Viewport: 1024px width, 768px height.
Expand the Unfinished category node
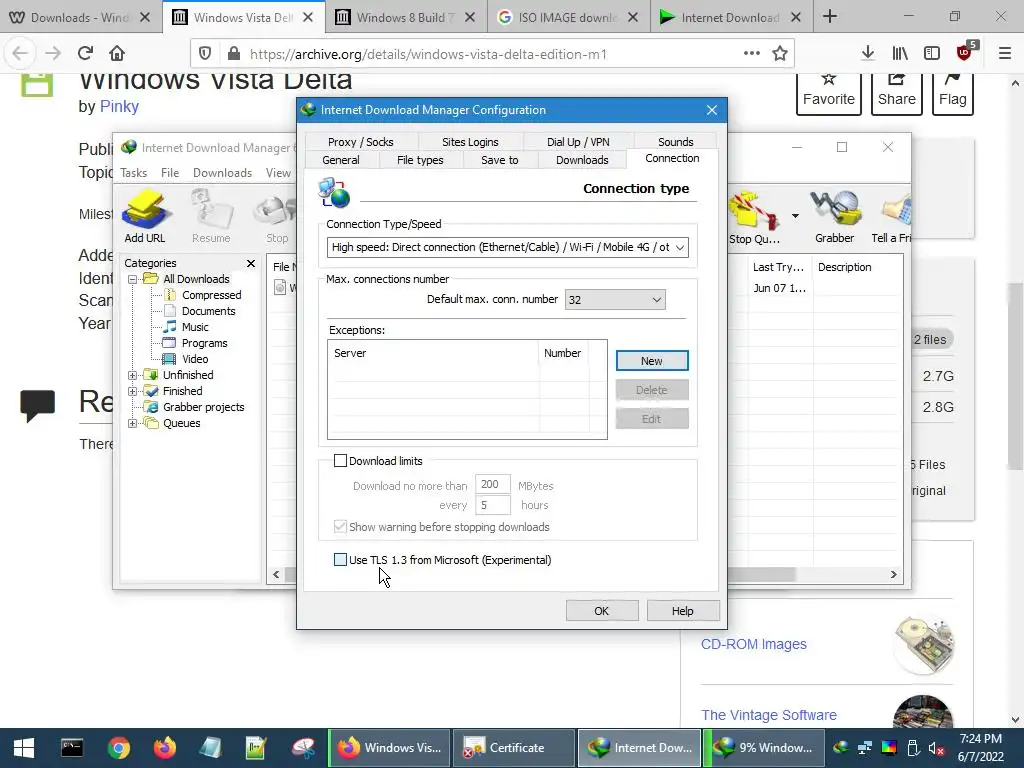[133, 376]
